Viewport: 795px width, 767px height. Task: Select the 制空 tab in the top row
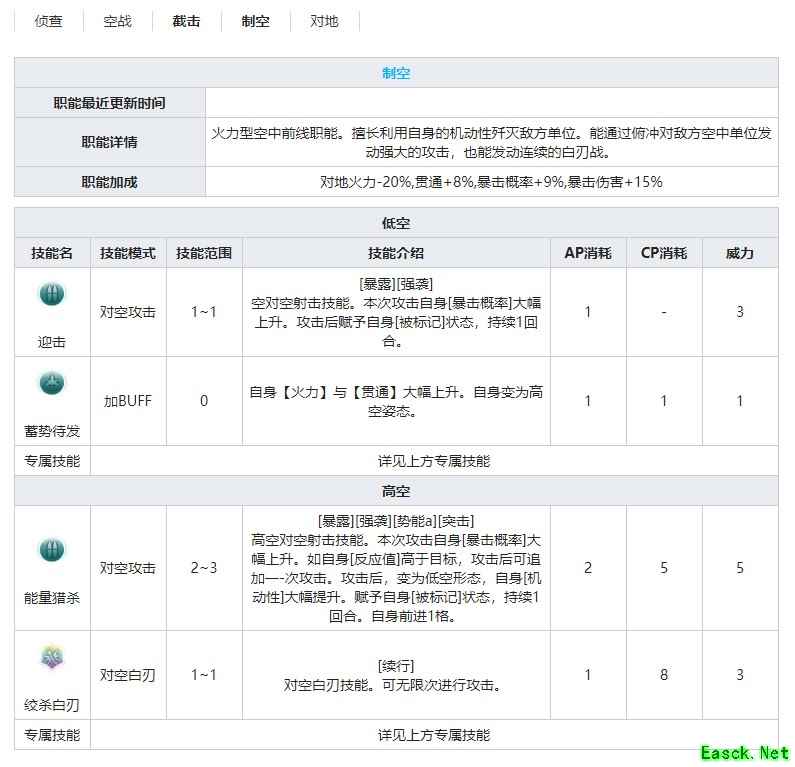click(x=255, y=21)
